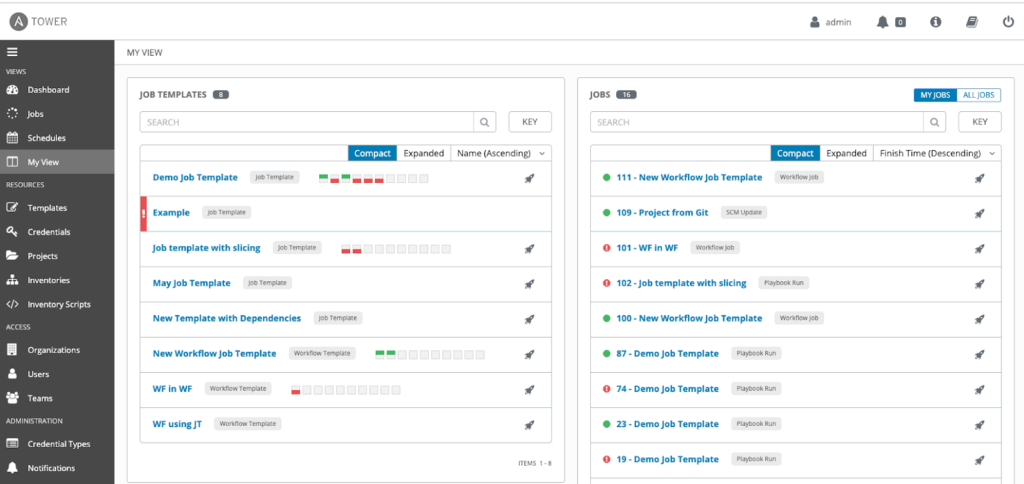This screenshot has height=484, width=1024.
Task: Open the Finish Time (Descending) sort dropdown
Action: (937, 153)
